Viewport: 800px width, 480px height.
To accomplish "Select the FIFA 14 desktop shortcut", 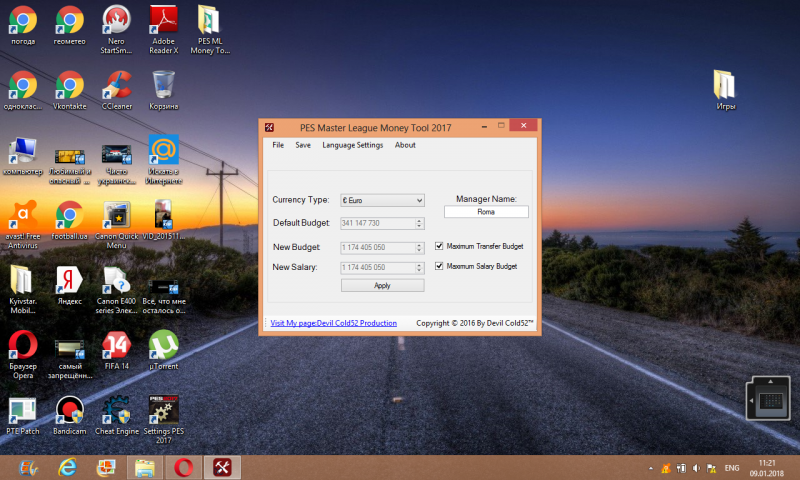I will (117, 351).
